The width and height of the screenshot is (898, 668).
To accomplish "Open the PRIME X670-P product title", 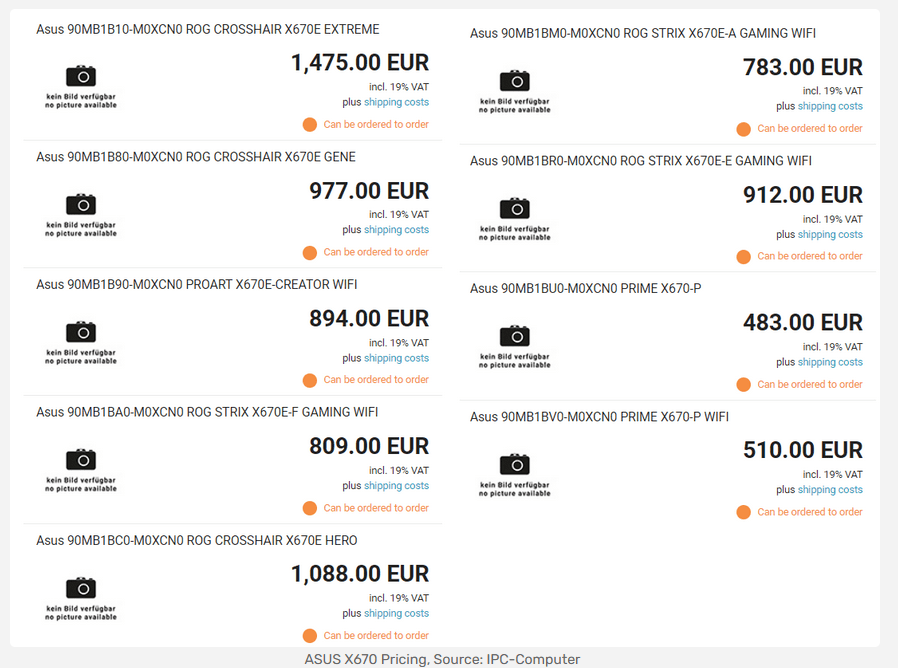I will pyautogui.click(x=585, y=289).
